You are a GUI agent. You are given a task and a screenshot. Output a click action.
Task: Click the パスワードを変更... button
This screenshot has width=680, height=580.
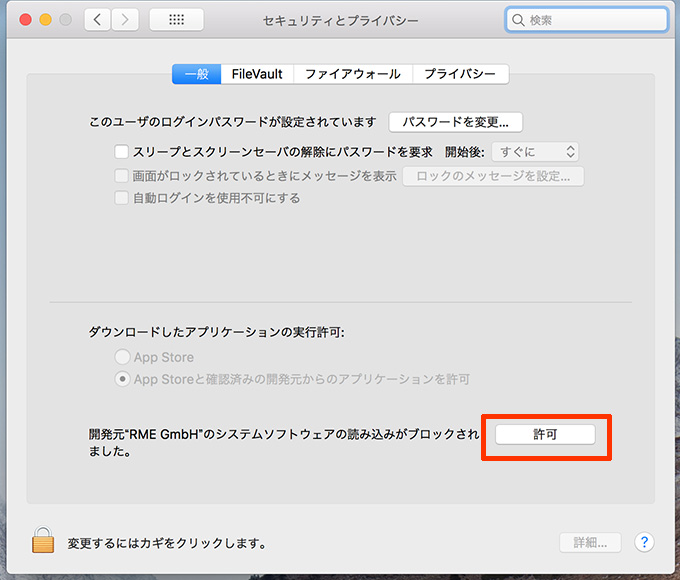coord(456,122)
